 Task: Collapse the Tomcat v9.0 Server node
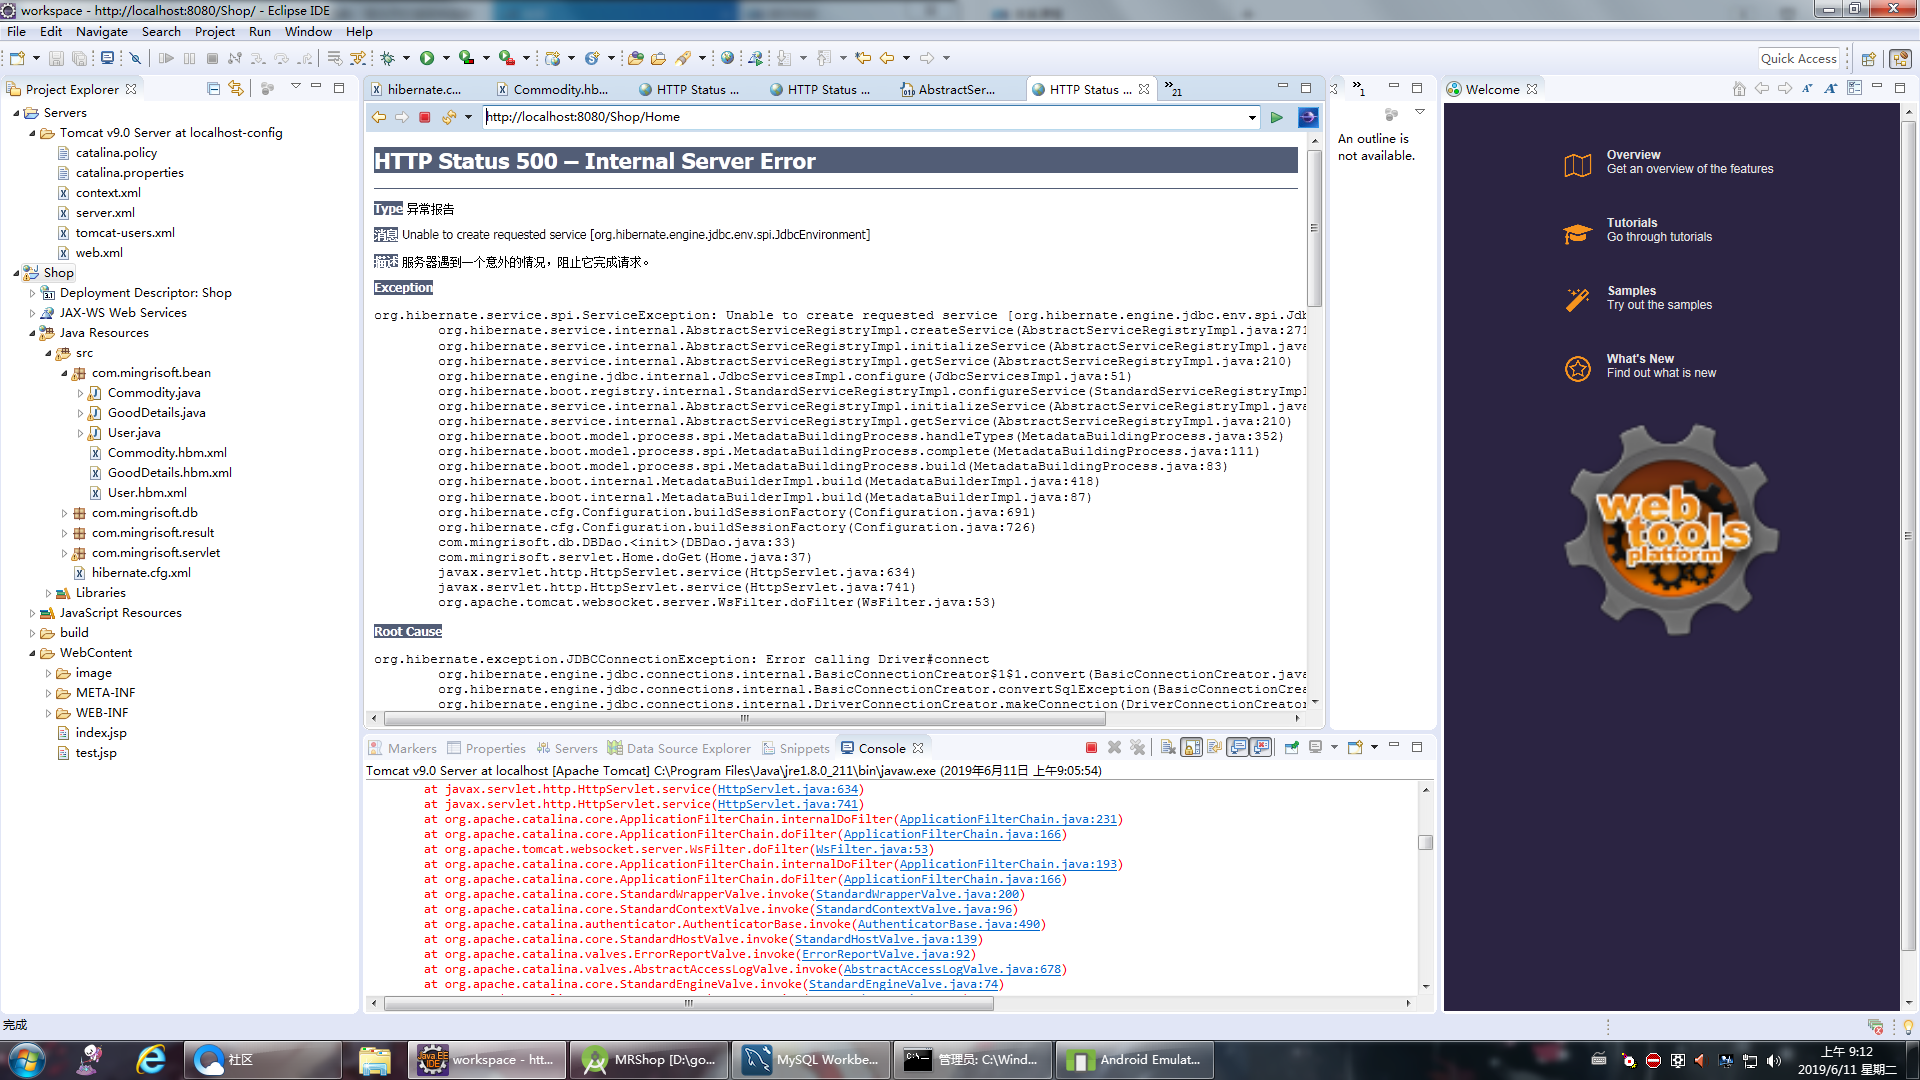32,133
